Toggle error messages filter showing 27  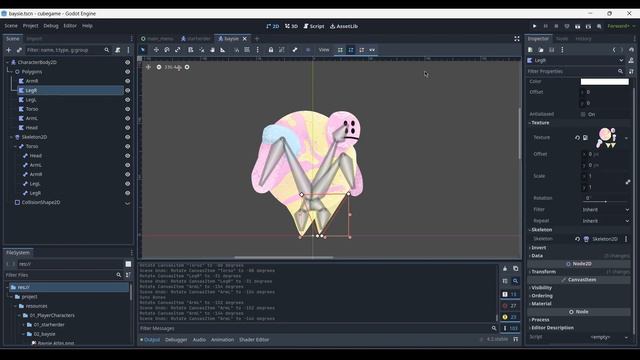coord(509,306)
